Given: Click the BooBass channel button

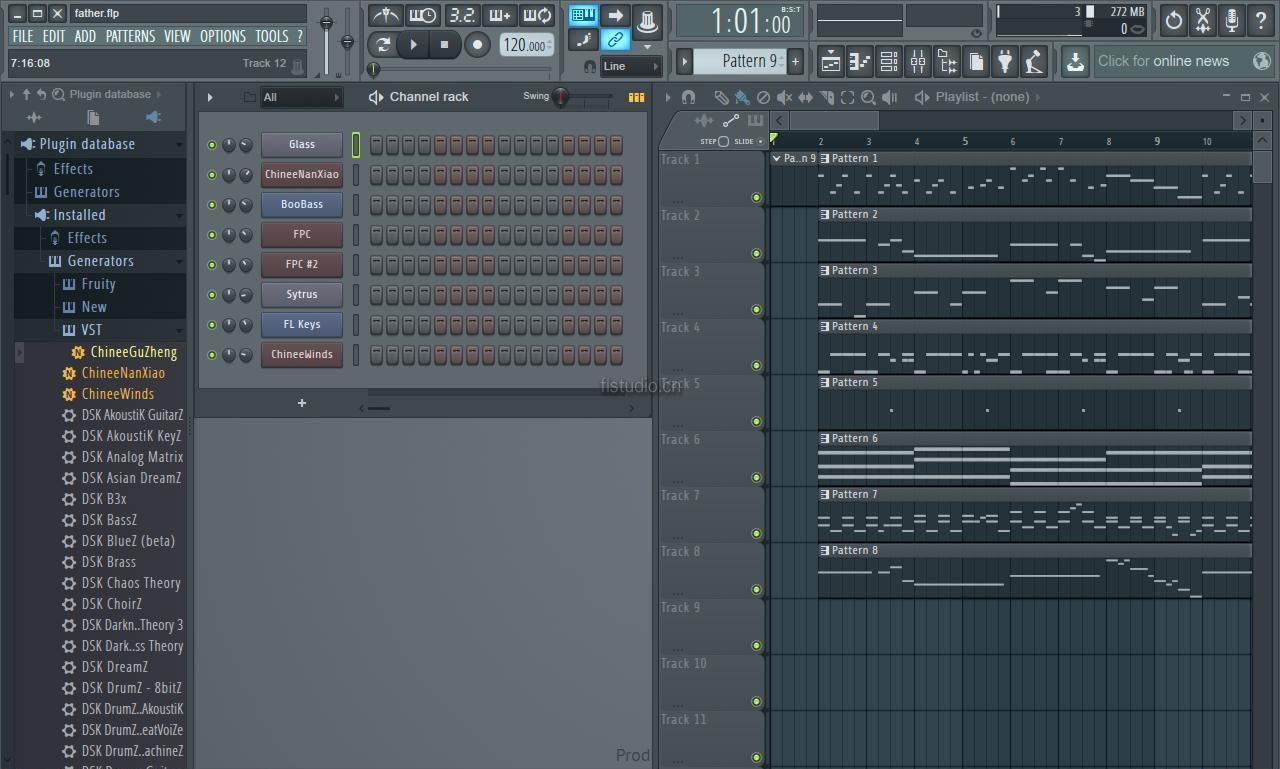Looking at the screenshot, I should pyautogui.click(x=302, y=204).
